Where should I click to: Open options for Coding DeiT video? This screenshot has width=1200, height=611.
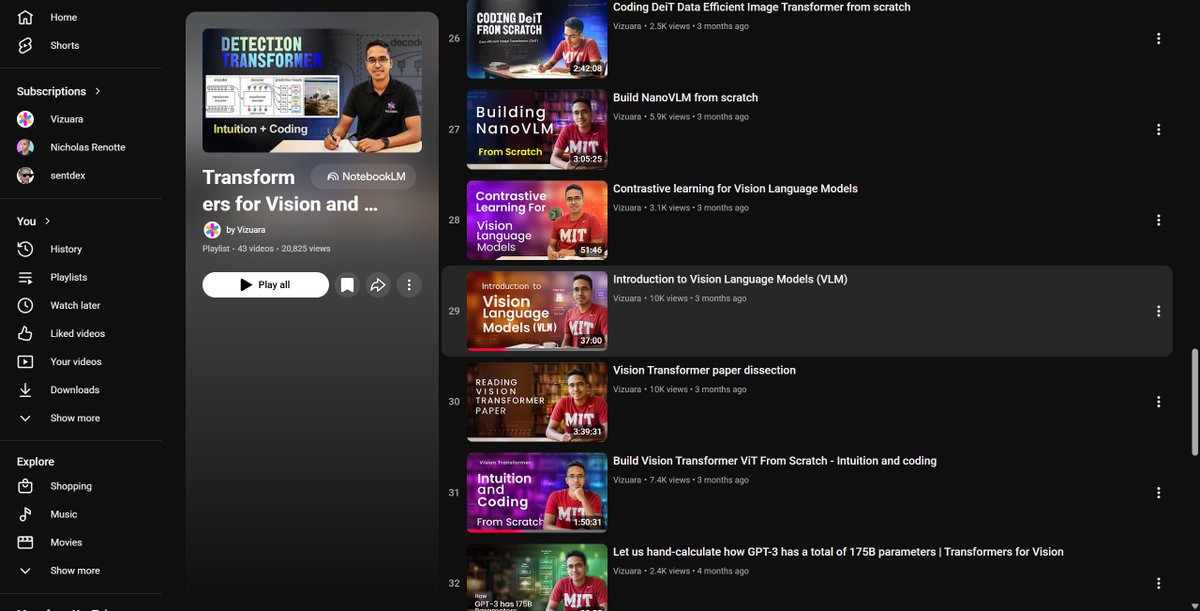1158,39
